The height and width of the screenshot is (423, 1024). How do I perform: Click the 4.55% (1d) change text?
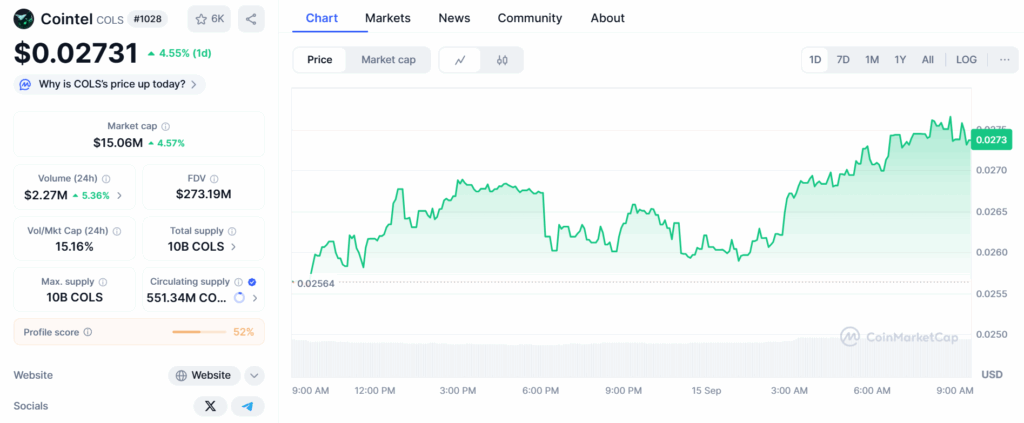184,53
